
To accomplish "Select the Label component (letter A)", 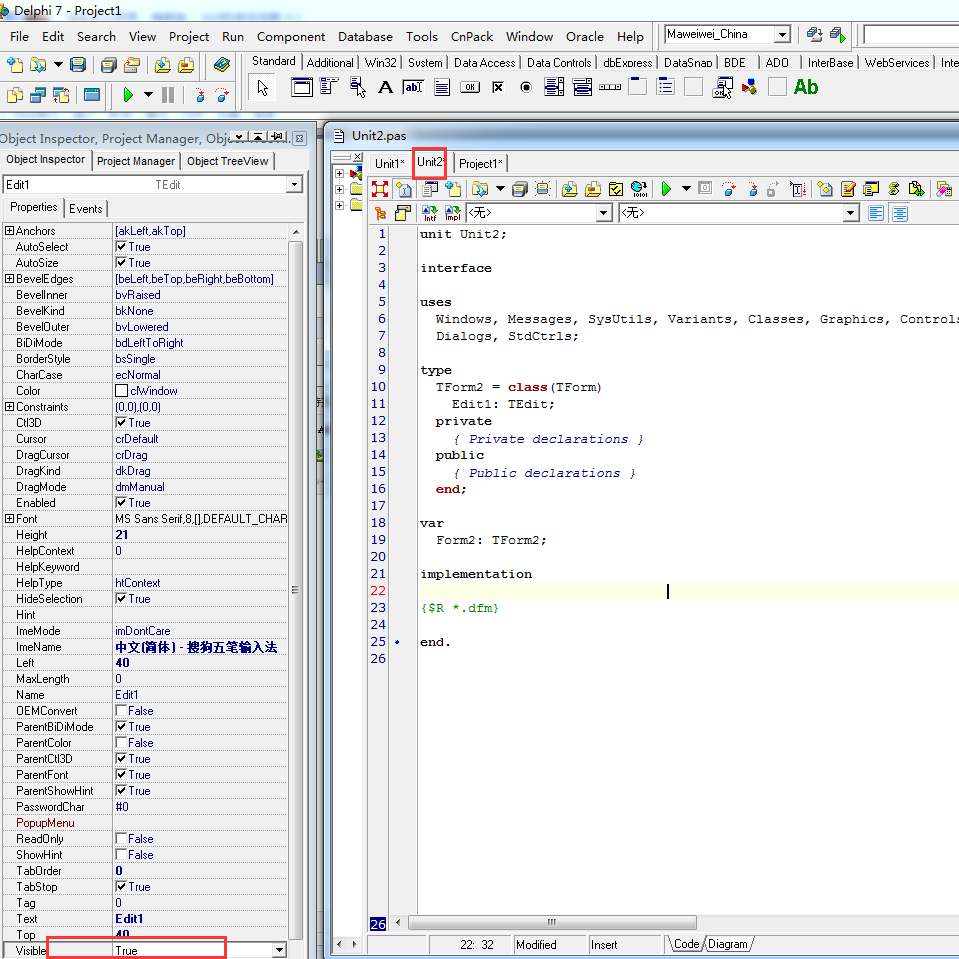I will 385,87.
